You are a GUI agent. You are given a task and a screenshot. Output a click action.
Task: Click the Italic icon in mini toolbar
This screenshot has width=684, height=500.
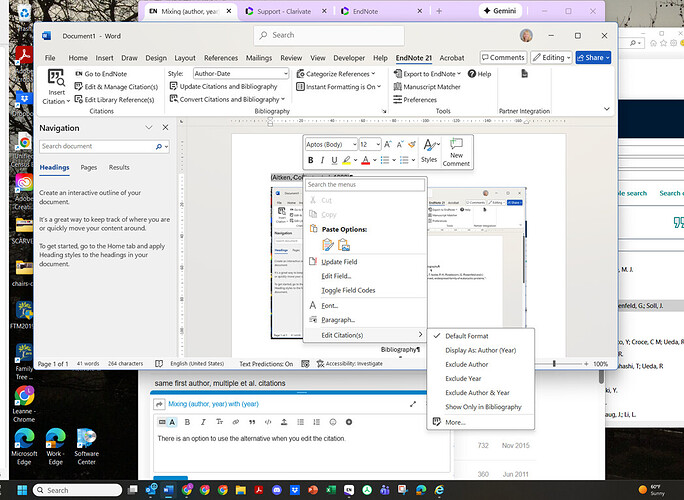pos(322,160)
